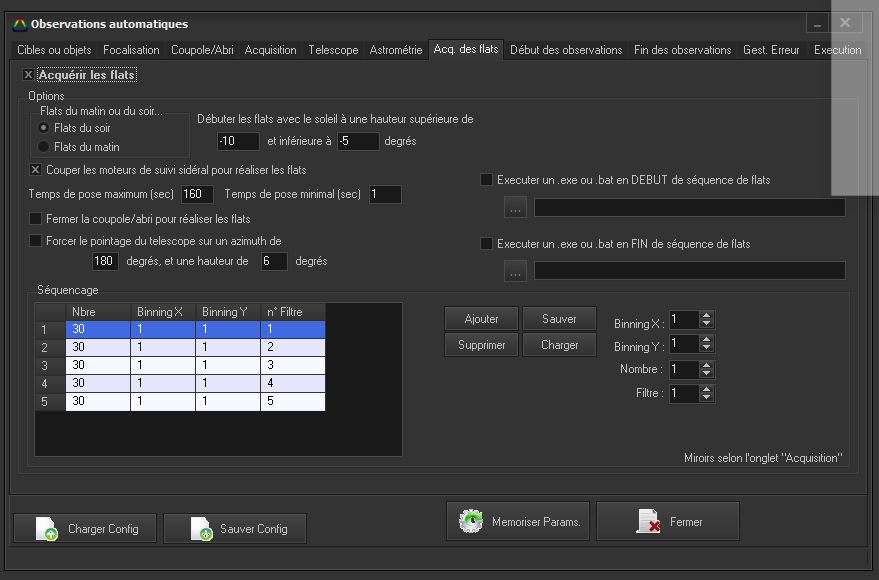Enable forcing telescope pointing on azimuth
This screenshot has width=879, height=580.
(37, 241)
